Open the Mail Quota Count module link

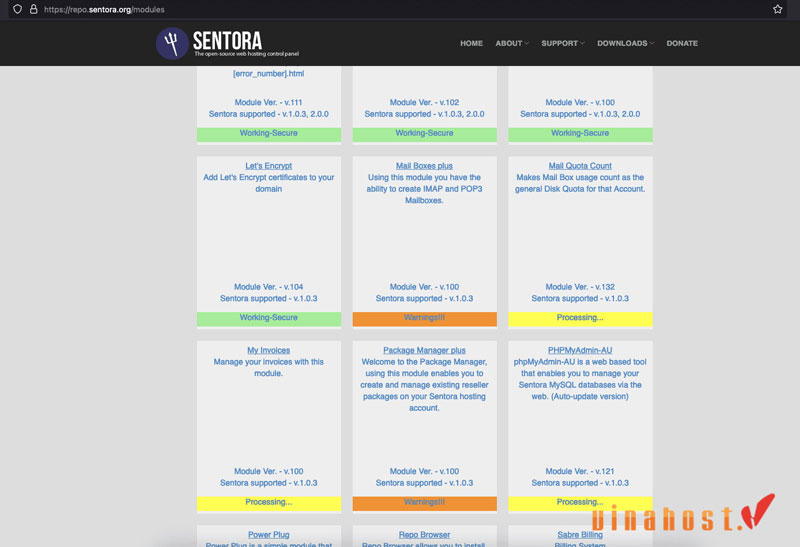tap(580, 166)
